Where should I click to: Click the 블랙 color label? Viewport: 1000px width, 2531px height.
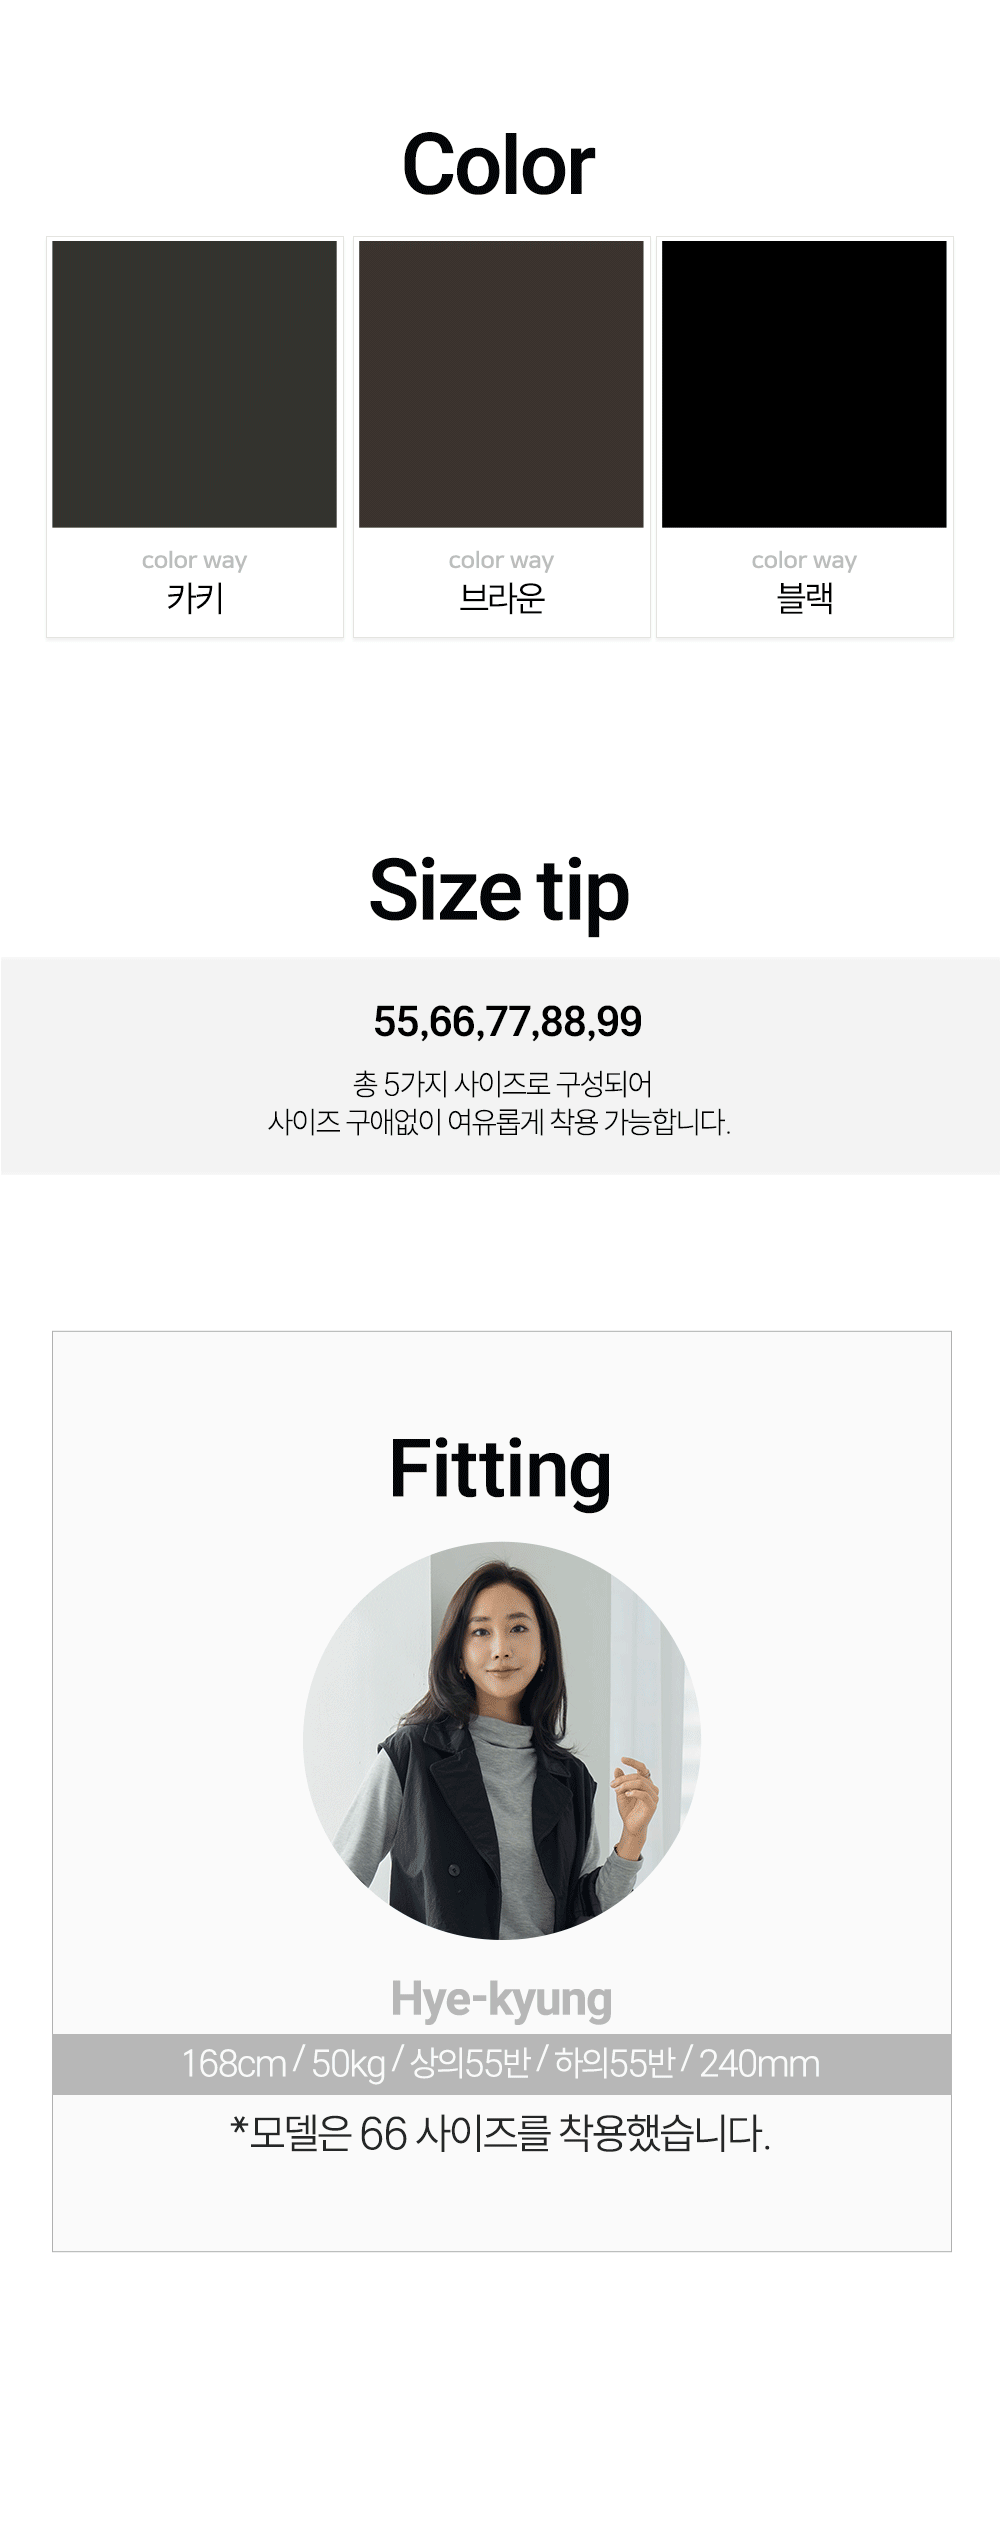pyautogui.click(x=805, y=598)
